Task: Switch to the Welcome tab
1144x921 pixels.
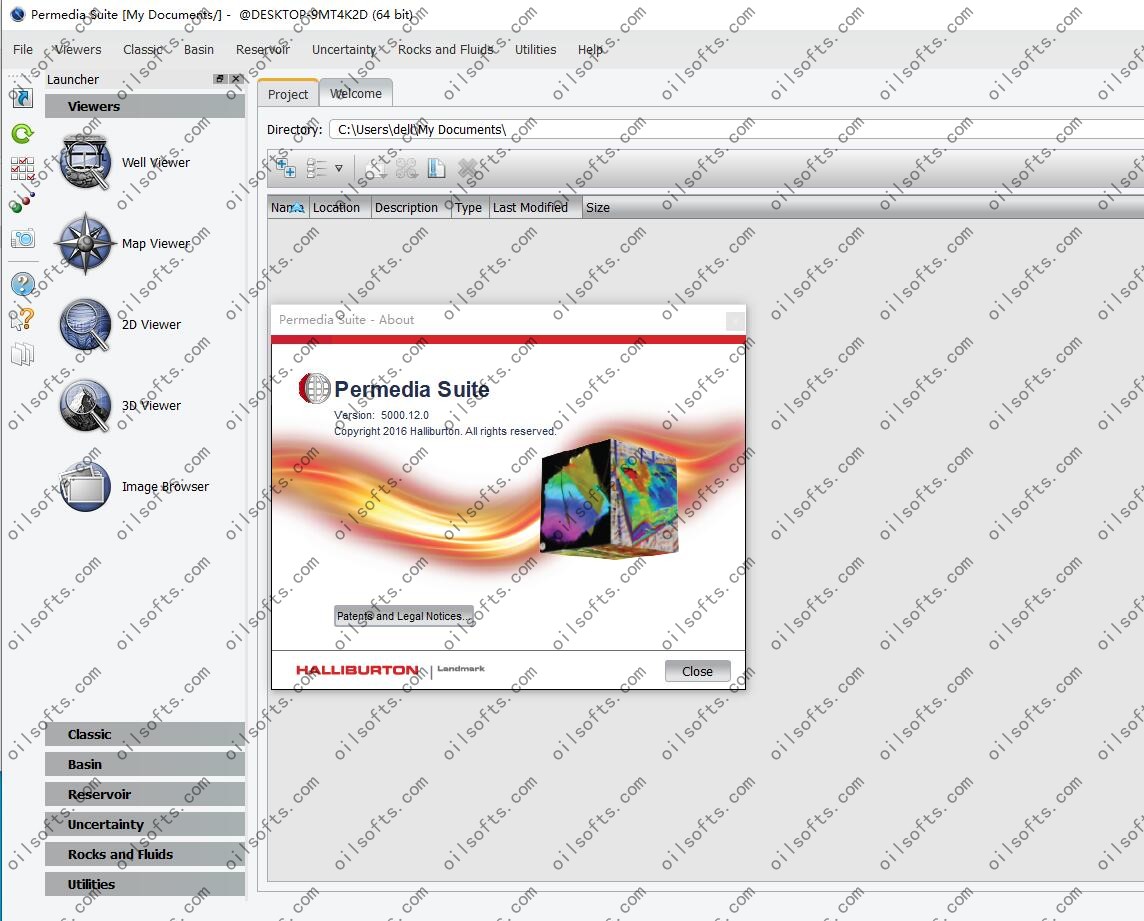Action: click(x=355, y=93)
